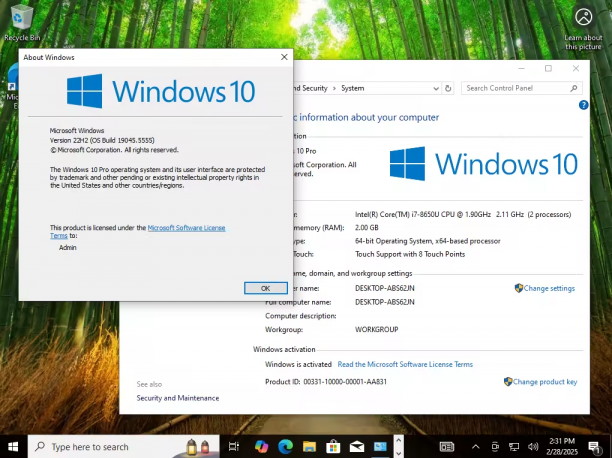Click the Change settings shield link

click(544, 288)
